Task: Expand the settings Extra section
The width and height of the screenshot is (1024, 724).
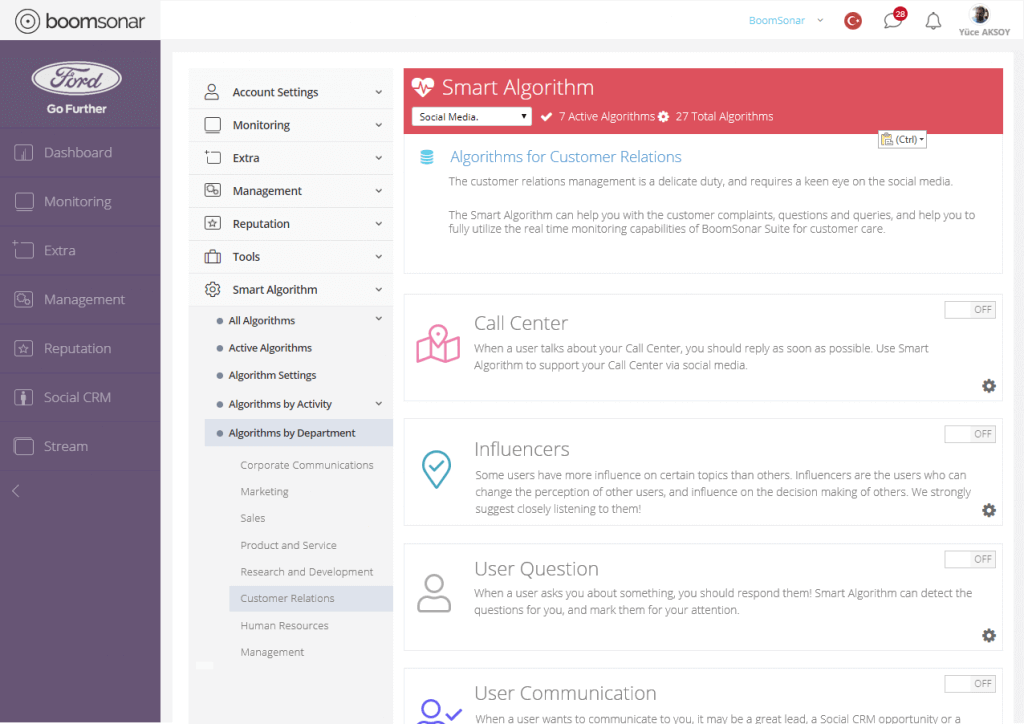Action: coord(291,158)
